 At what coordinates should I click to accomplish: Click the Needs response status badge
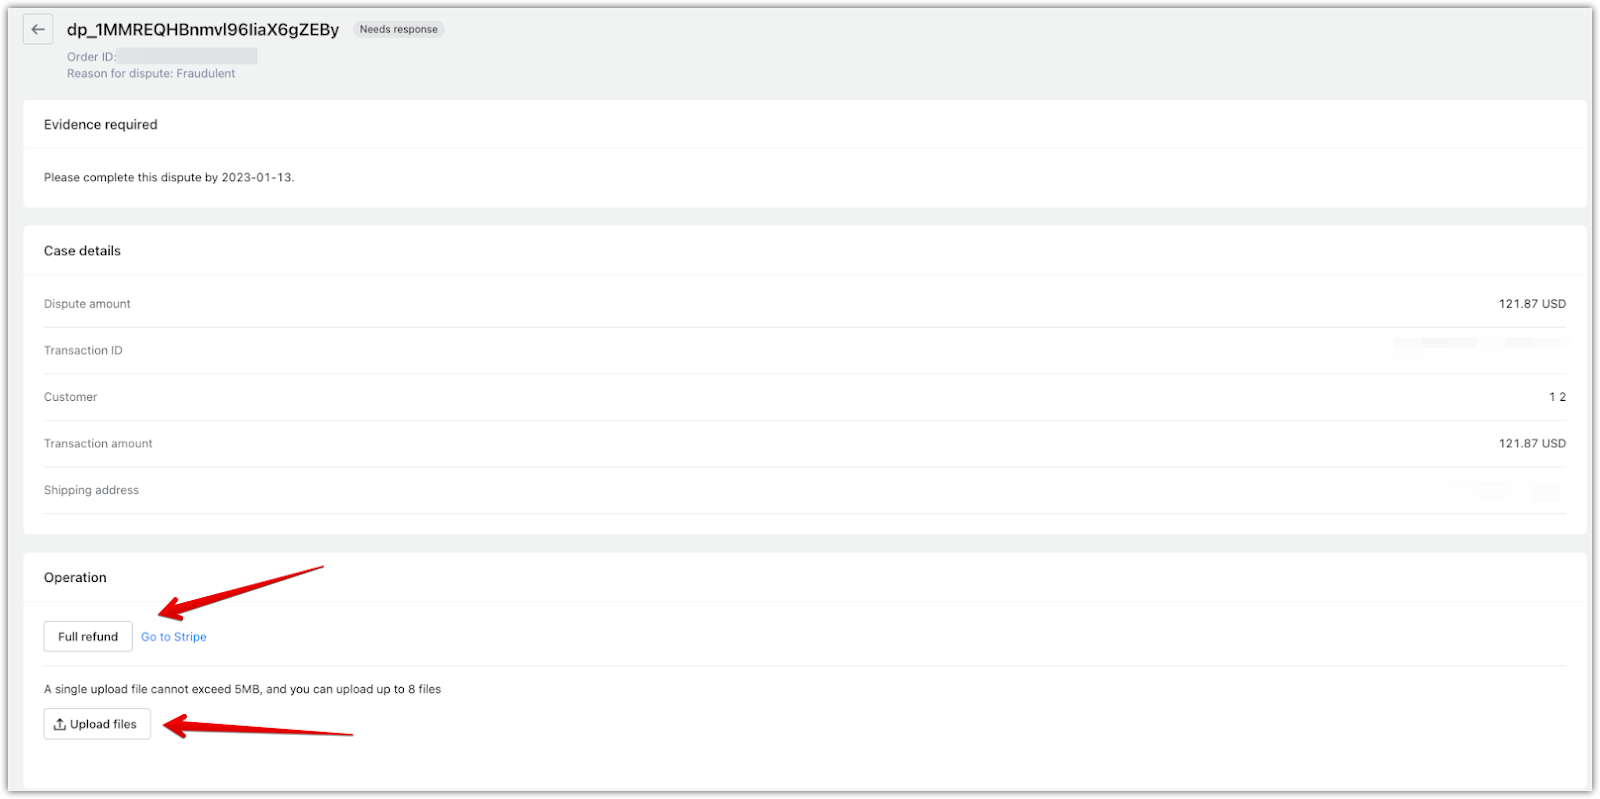[399, 29]
